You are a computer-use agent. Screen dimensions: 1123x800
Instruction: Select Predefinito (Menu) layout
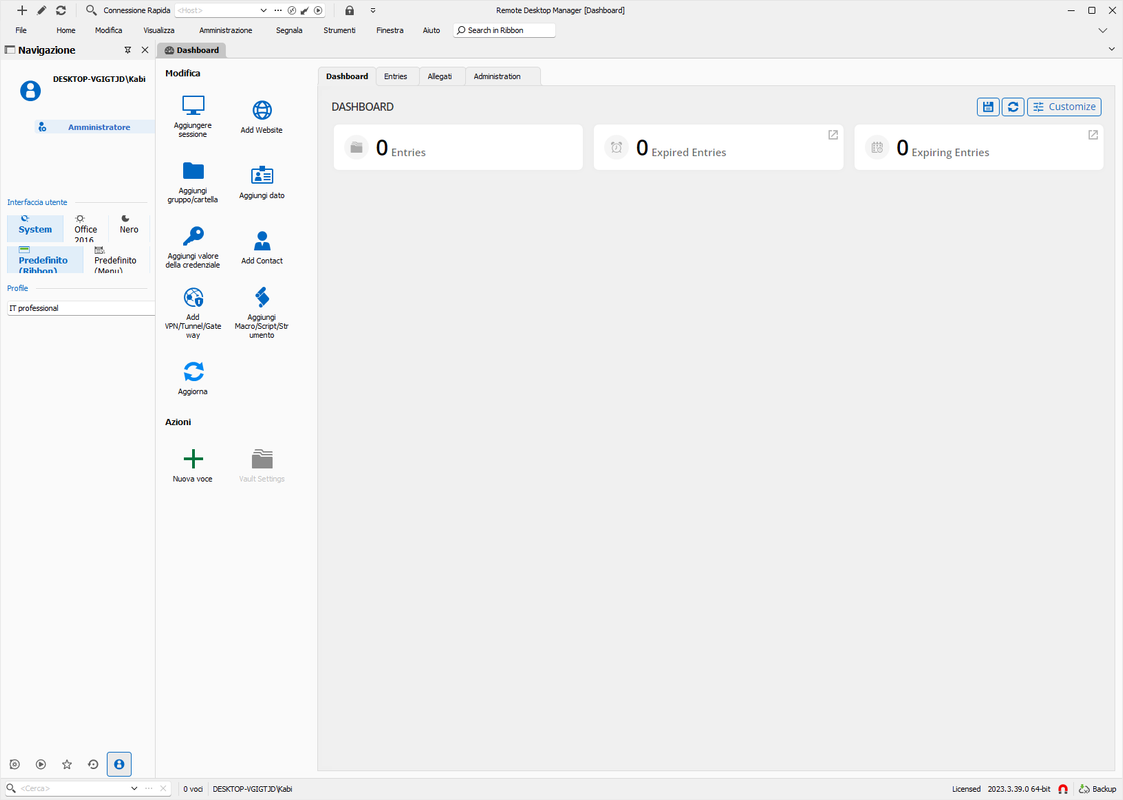tap(115, 259)
